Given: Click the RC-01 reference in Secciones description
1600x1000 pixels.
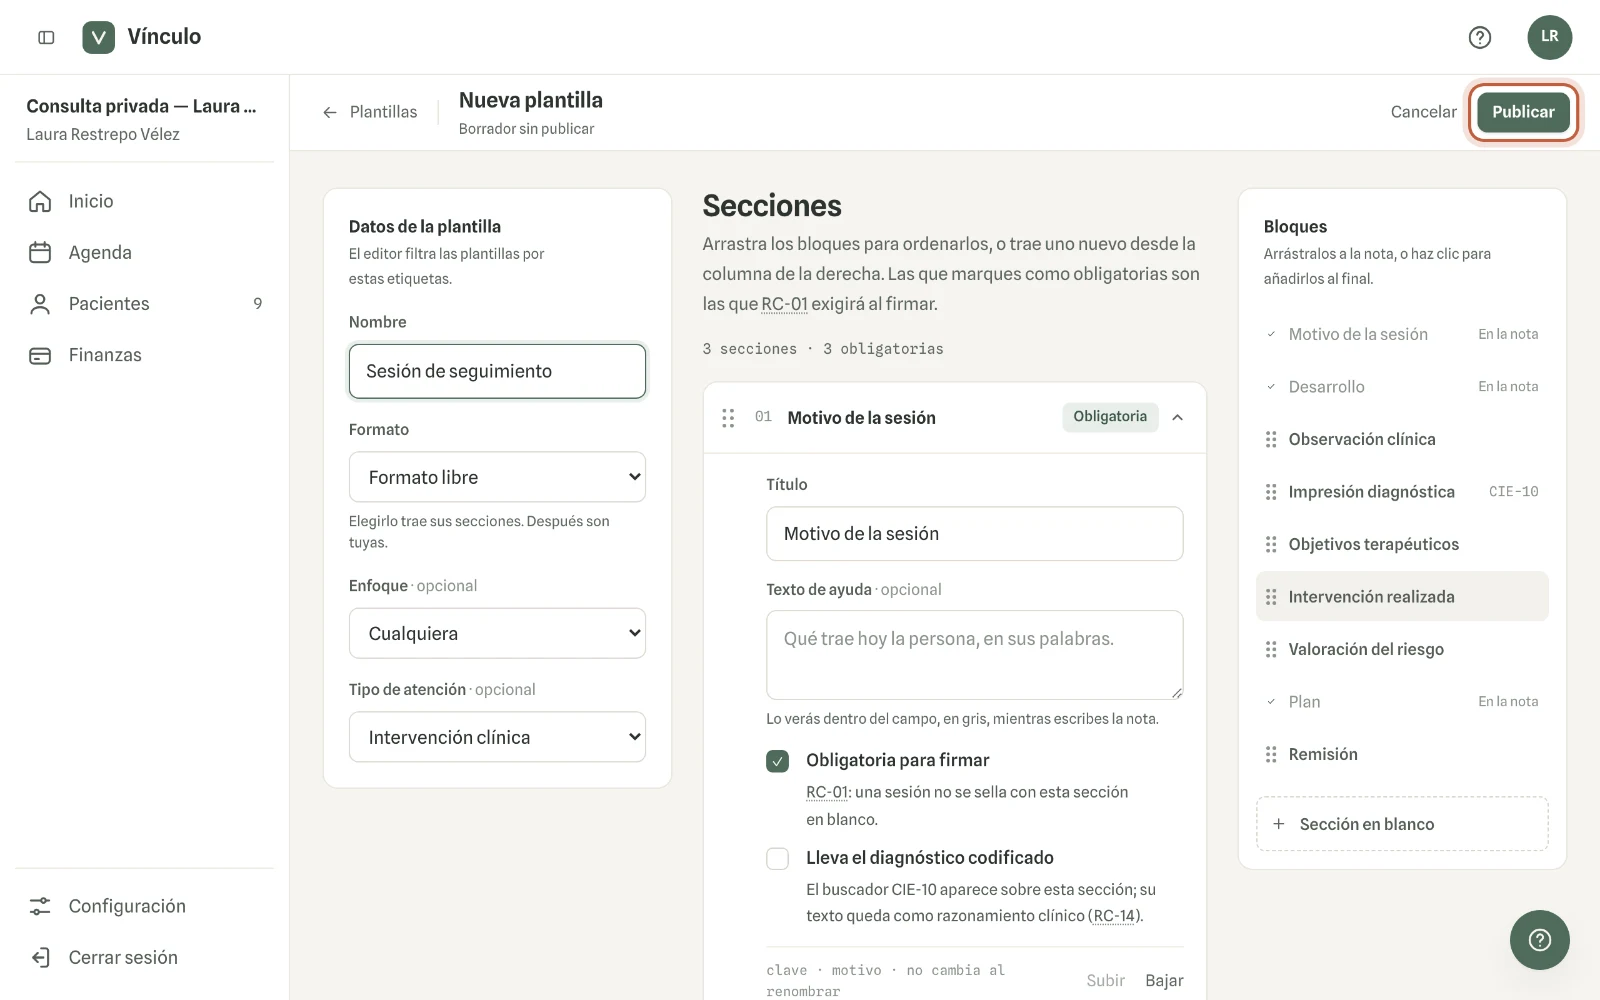Looking at the screenshot, I should (x=784, y=304).
